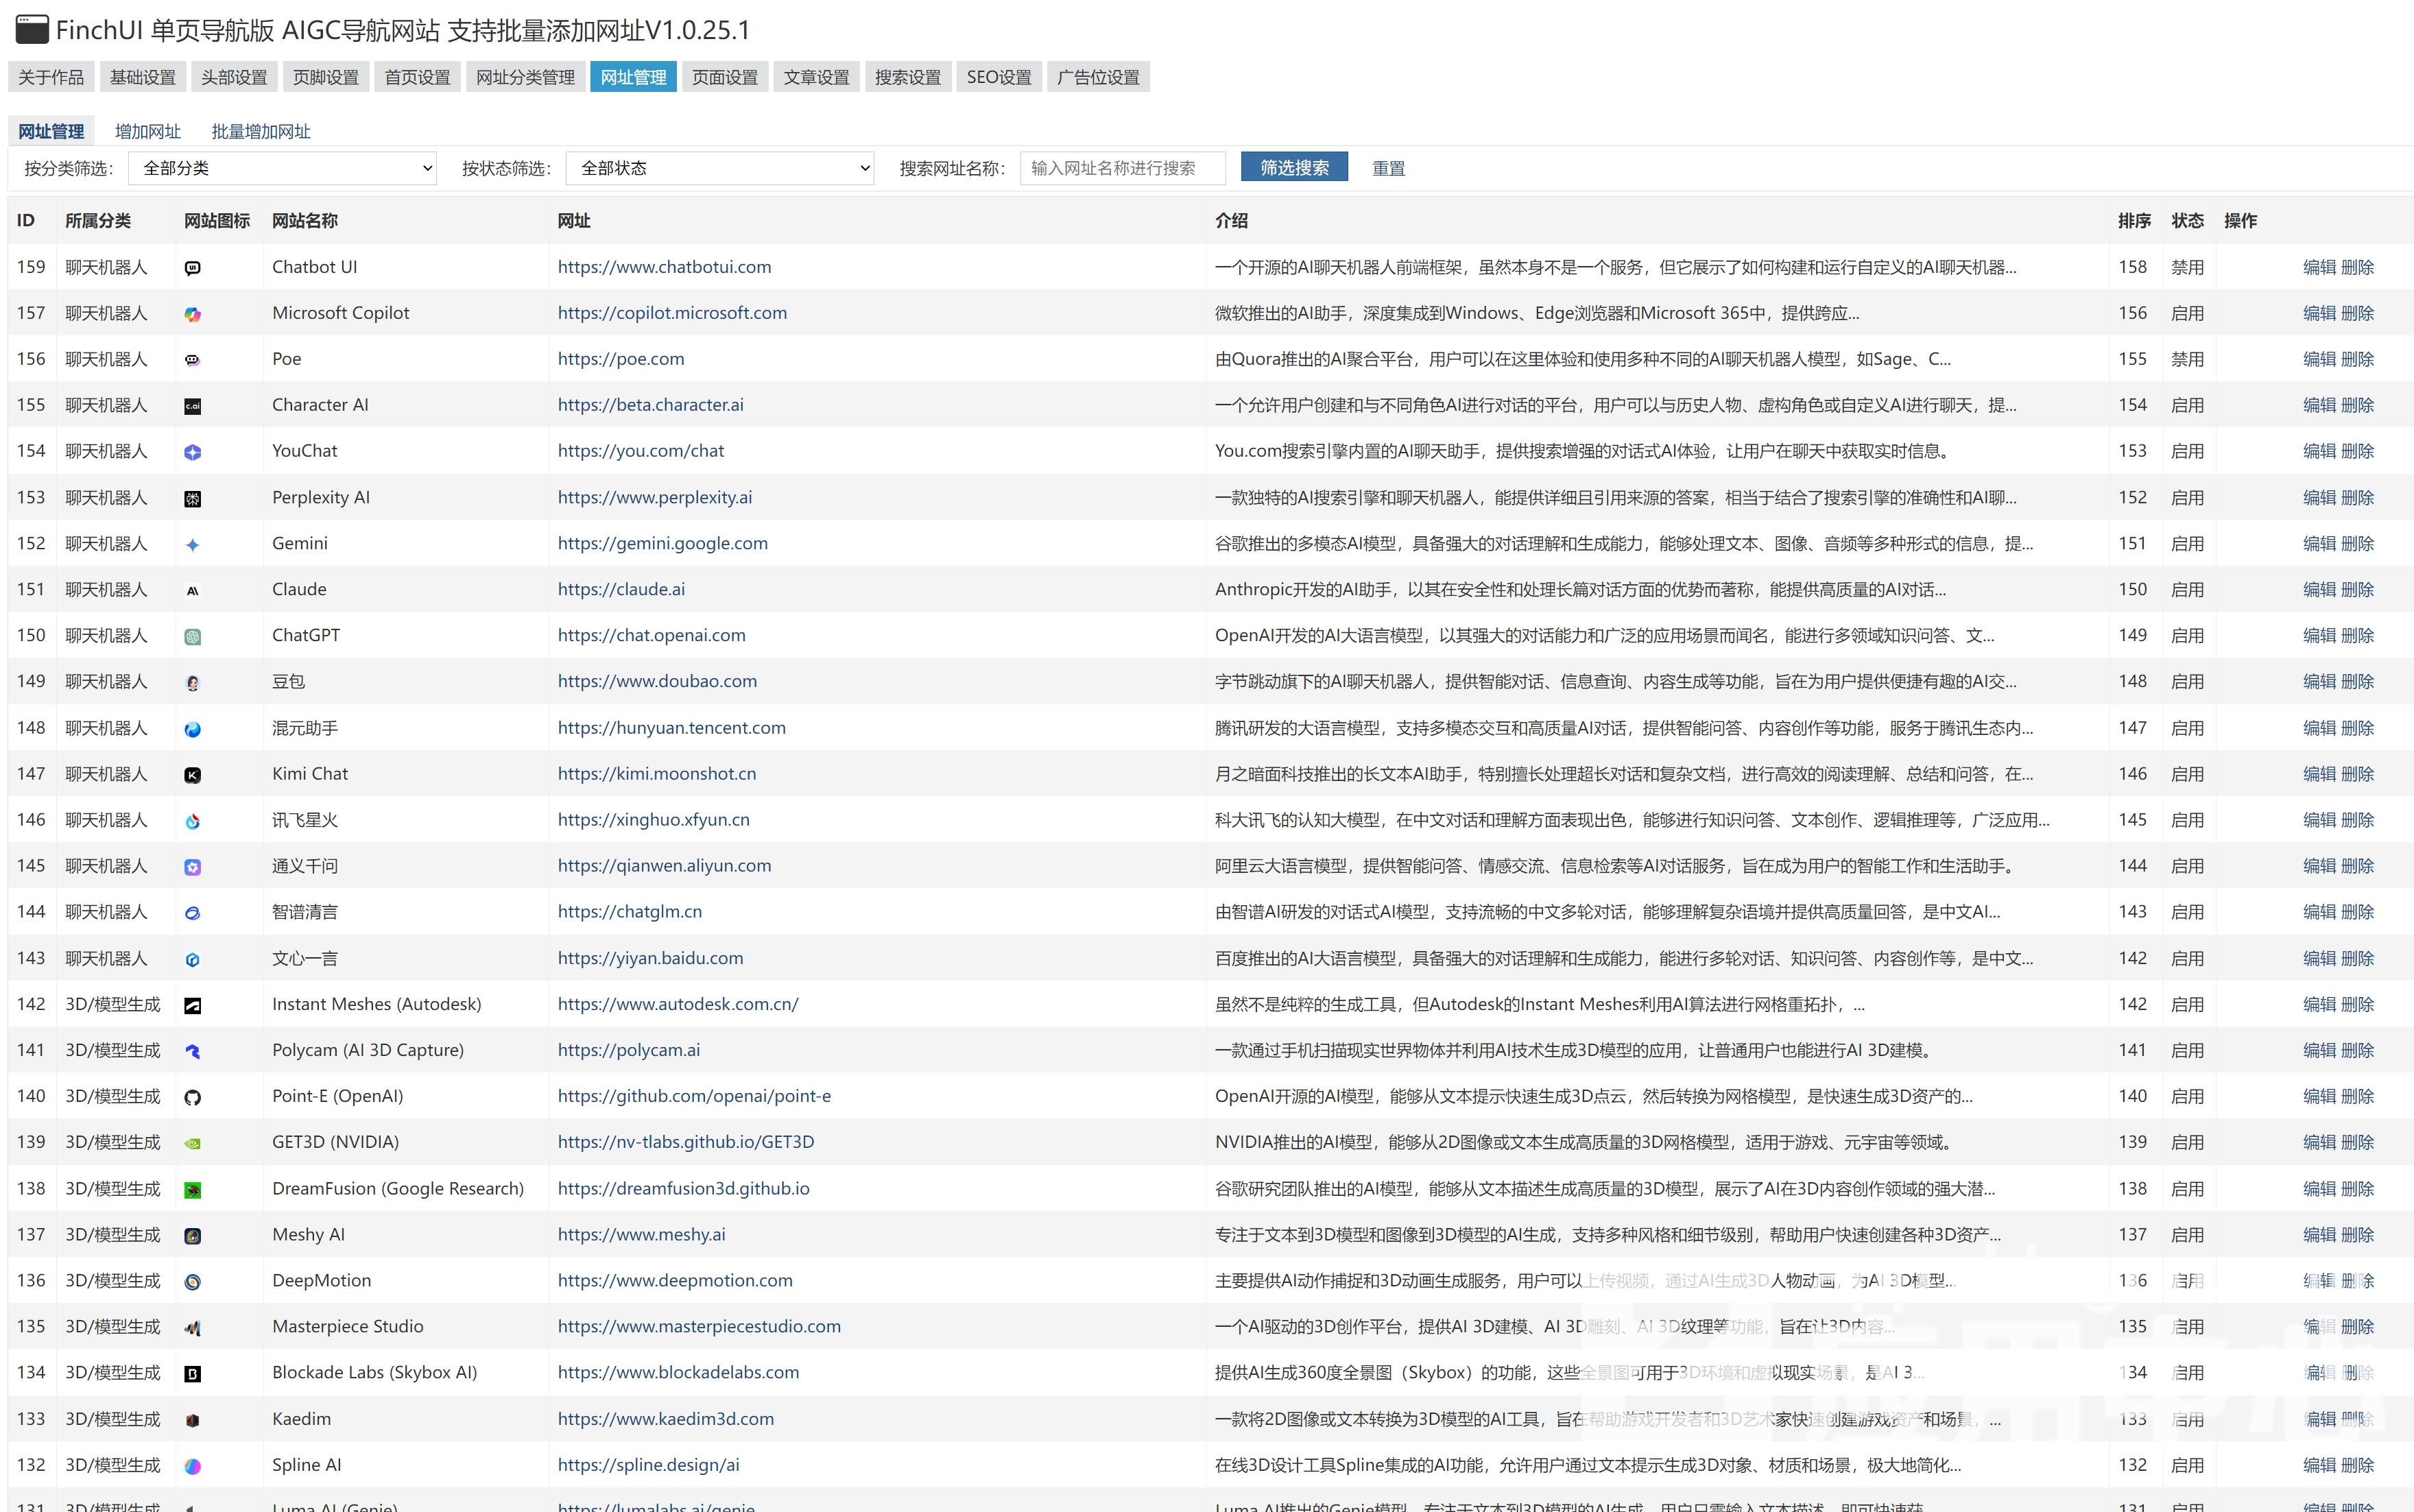Click the 讯飞星火 site icon
Screen dimensions: 2414x1512
point(193,821)
